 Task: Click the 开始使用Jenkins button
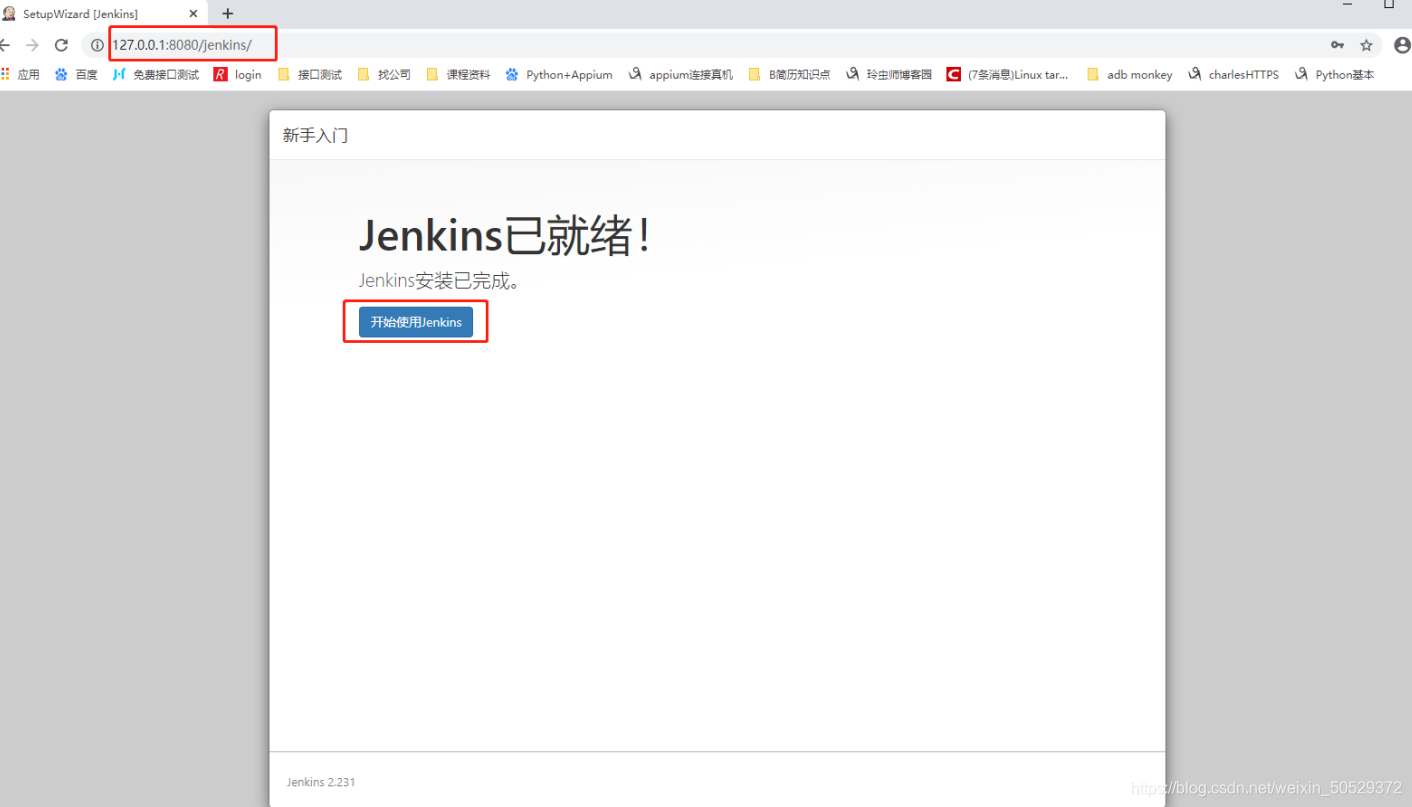tap(415, 322)
